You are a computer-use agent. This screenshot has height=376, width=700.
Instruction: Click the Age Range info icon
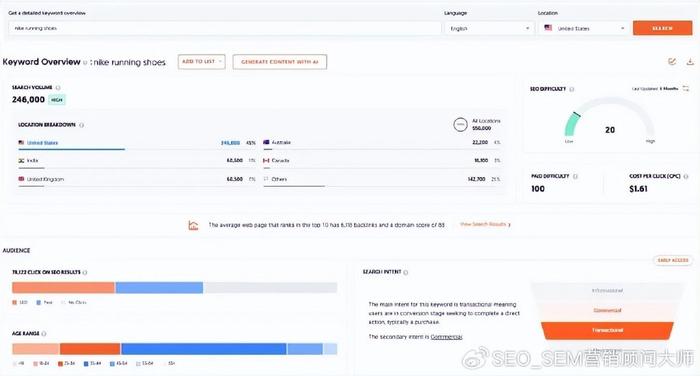pos(44,334)
